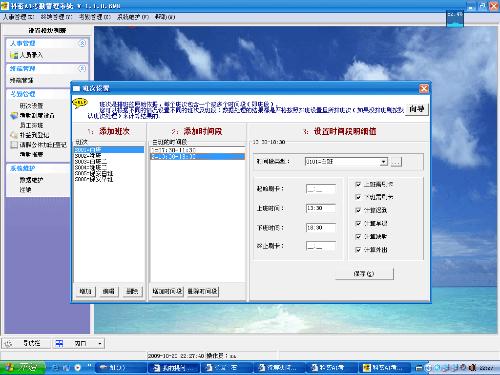
Task: Open the 窗口 dropdown arrow in the bottom toolbar
Action: (x=100, y=343)
